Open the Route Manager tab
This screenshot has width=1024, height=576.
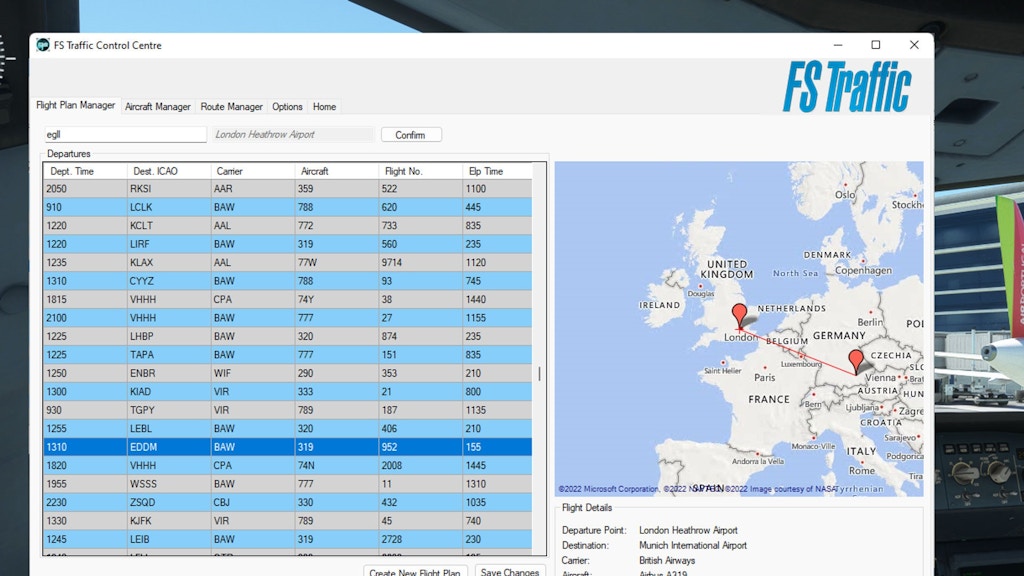click(231, 106)
